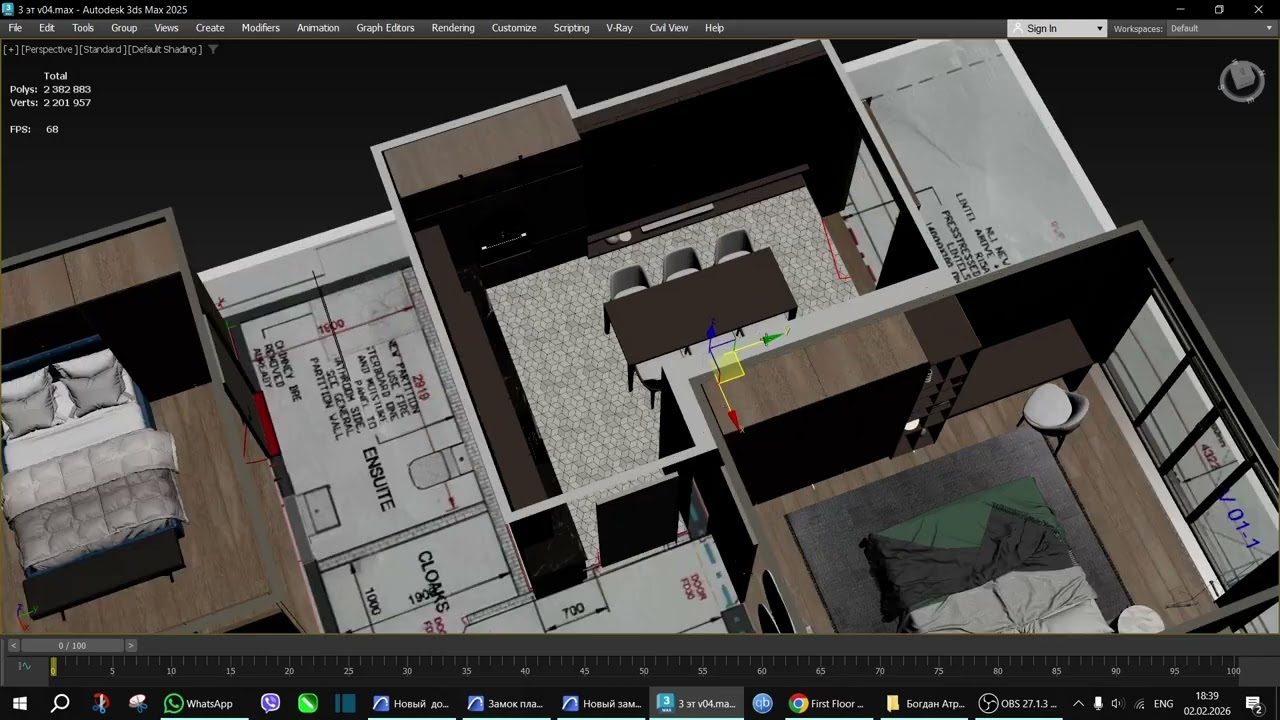Open the Mini Curve Editor toggle icon
This screenshot has width=1280, height=720.
[x=24, y=666]
